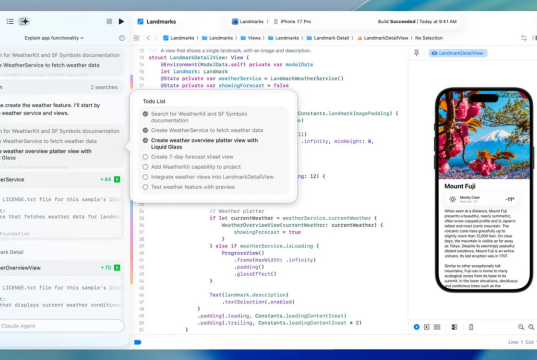Expand the 2 searches row
537x360 pixels.
[x=62, y=87]
